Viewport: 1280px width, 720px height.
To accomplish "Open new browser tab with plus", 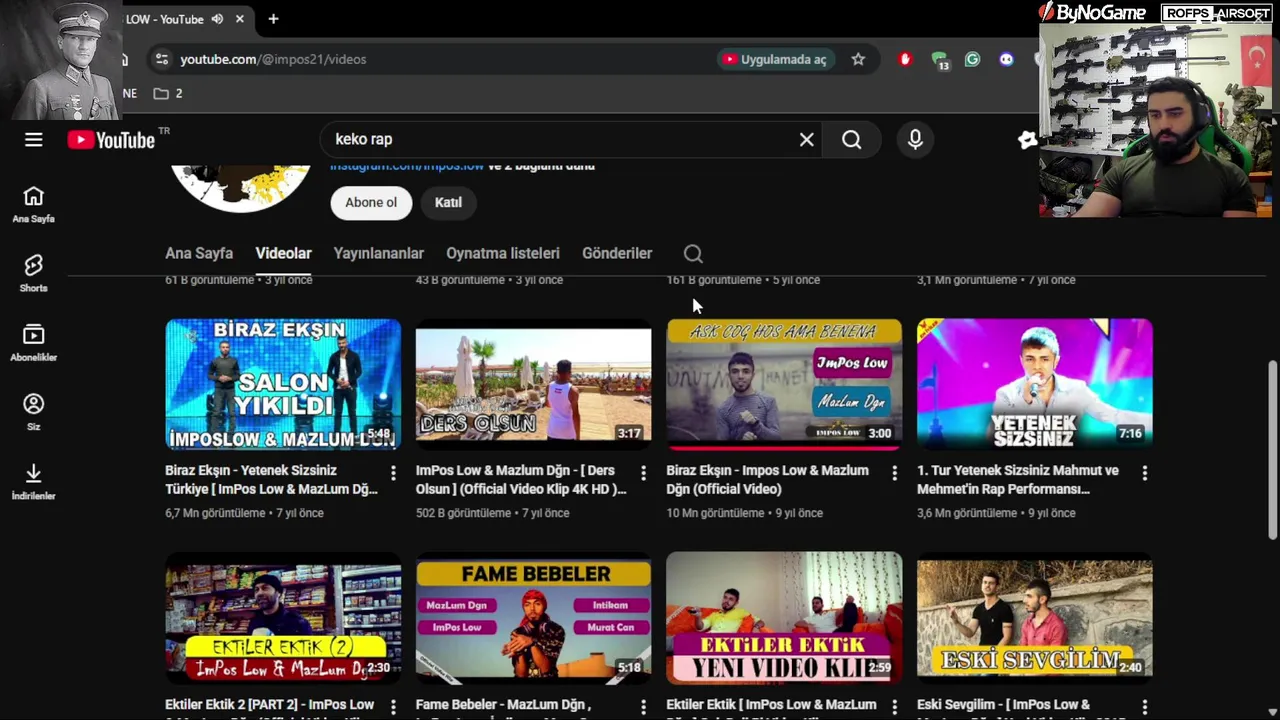I will pos(273,19).
